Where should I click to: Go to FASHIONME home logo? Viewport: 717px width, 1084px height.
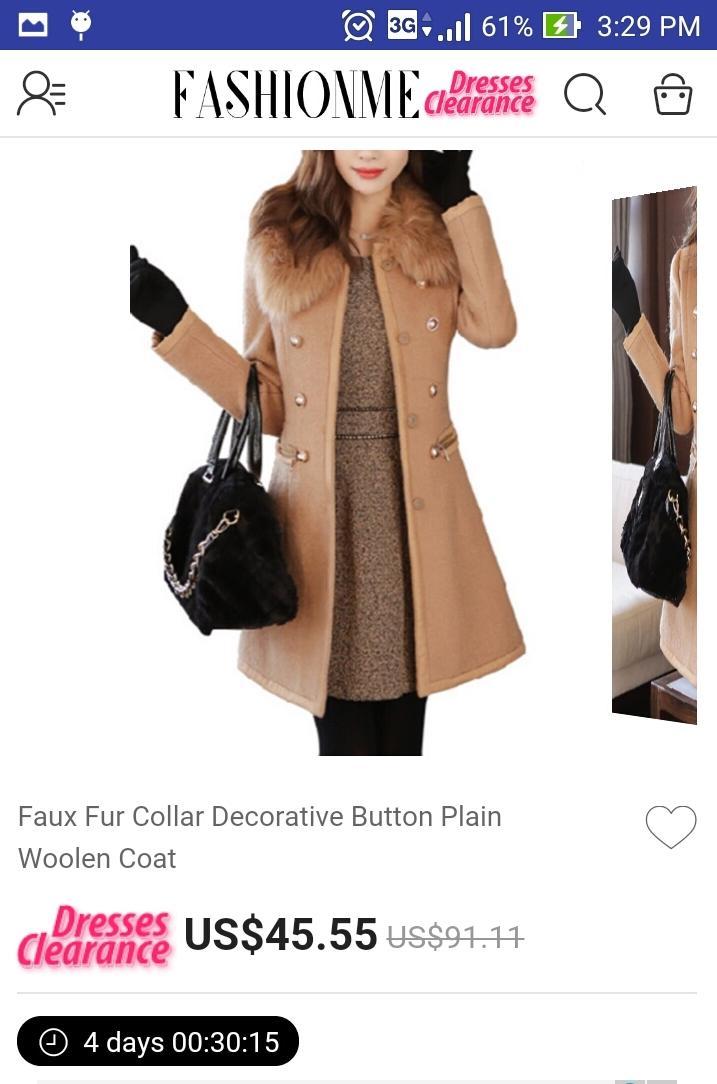pos(296,94)
